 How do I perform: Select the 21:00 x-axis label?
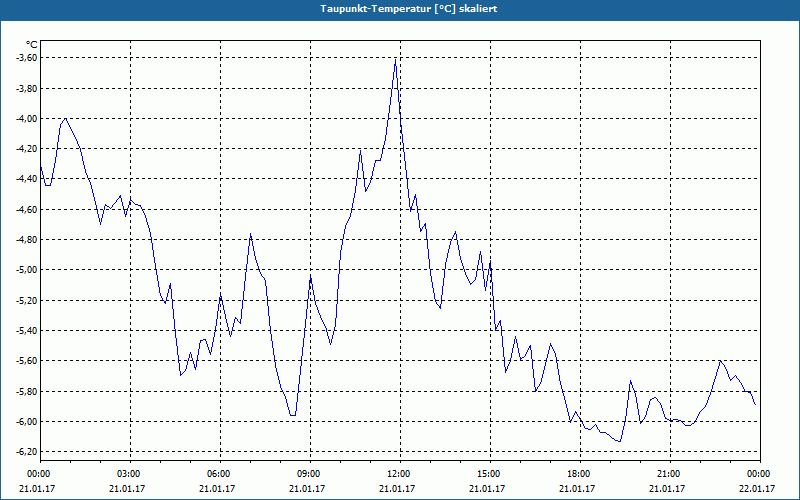click(670, 474)
